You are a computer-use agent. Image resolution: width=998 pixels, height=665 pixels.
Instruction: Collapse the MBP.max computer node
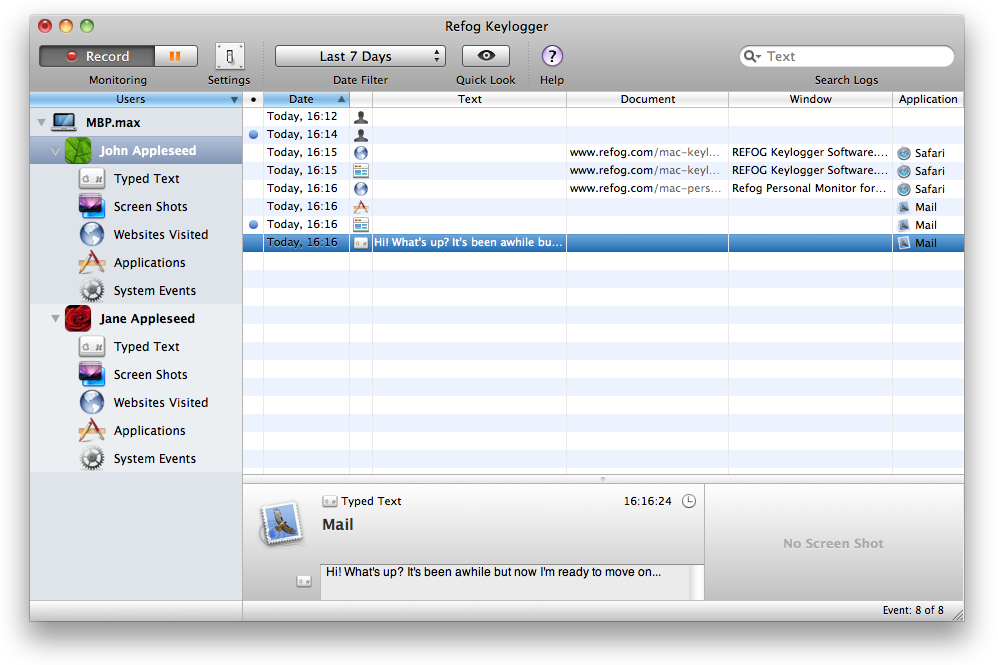point(41,122)
